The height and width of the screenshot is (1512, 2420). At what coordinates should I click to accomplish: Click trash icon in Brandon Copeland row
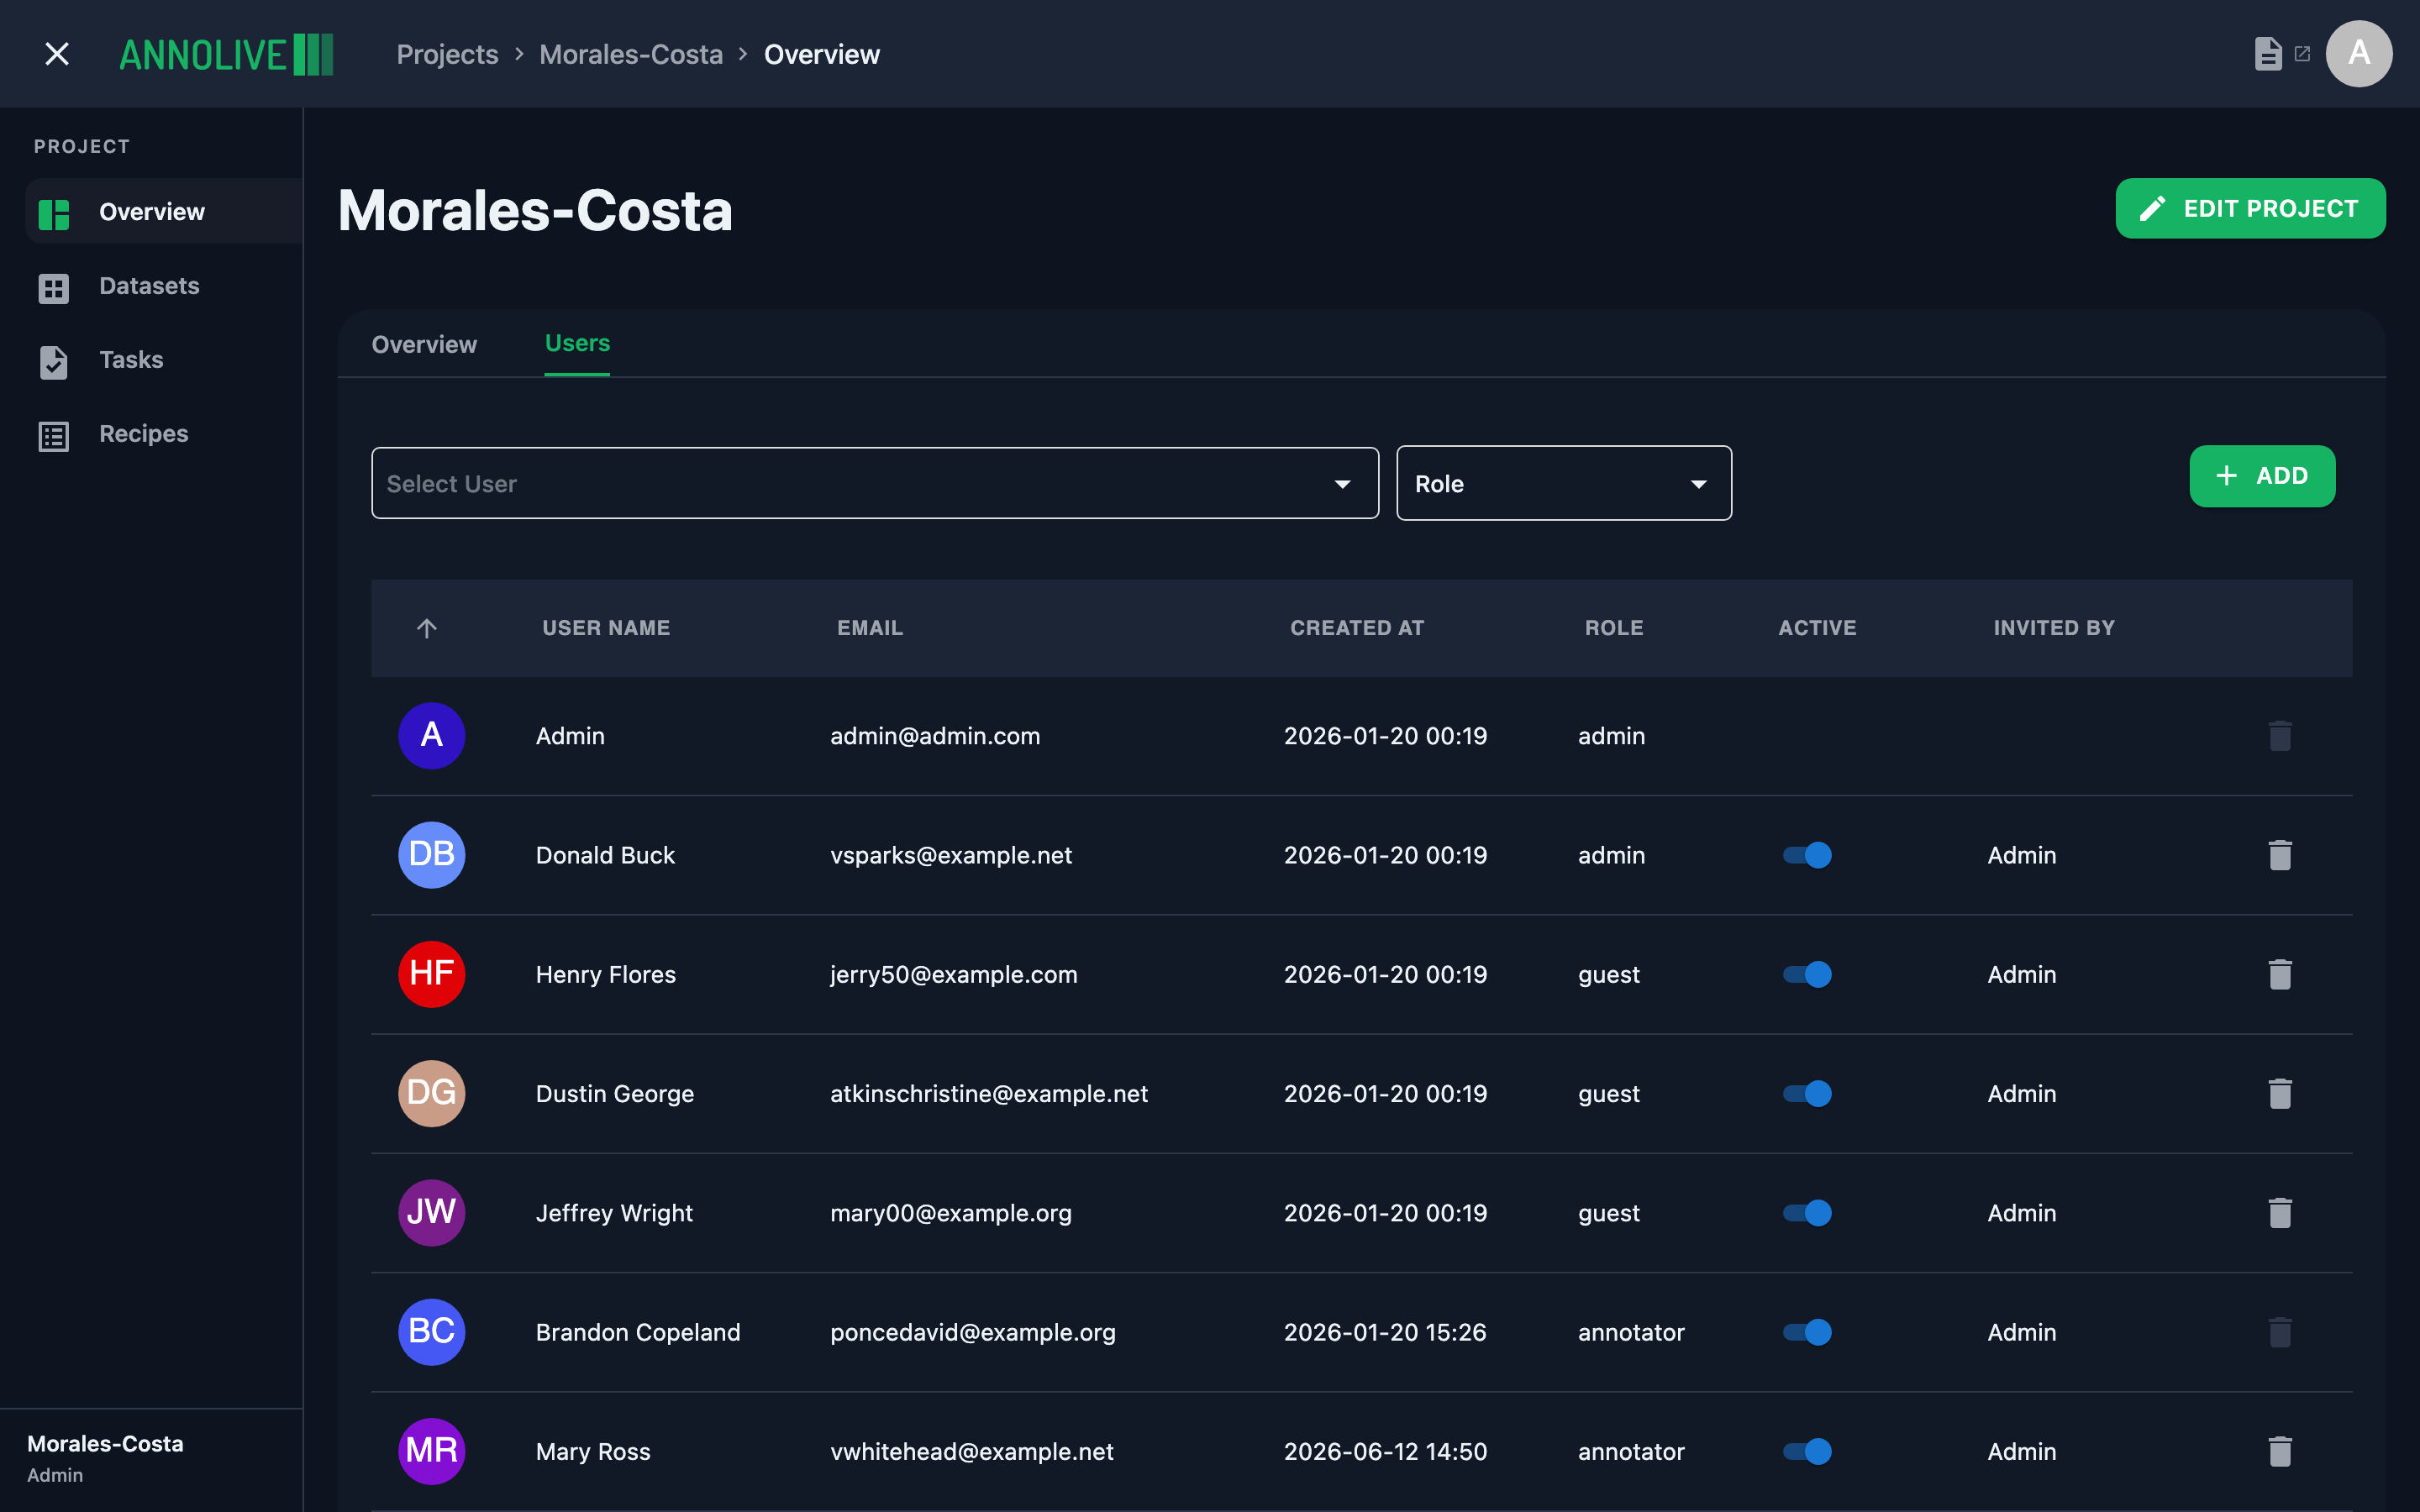tap(2280, 1332)
